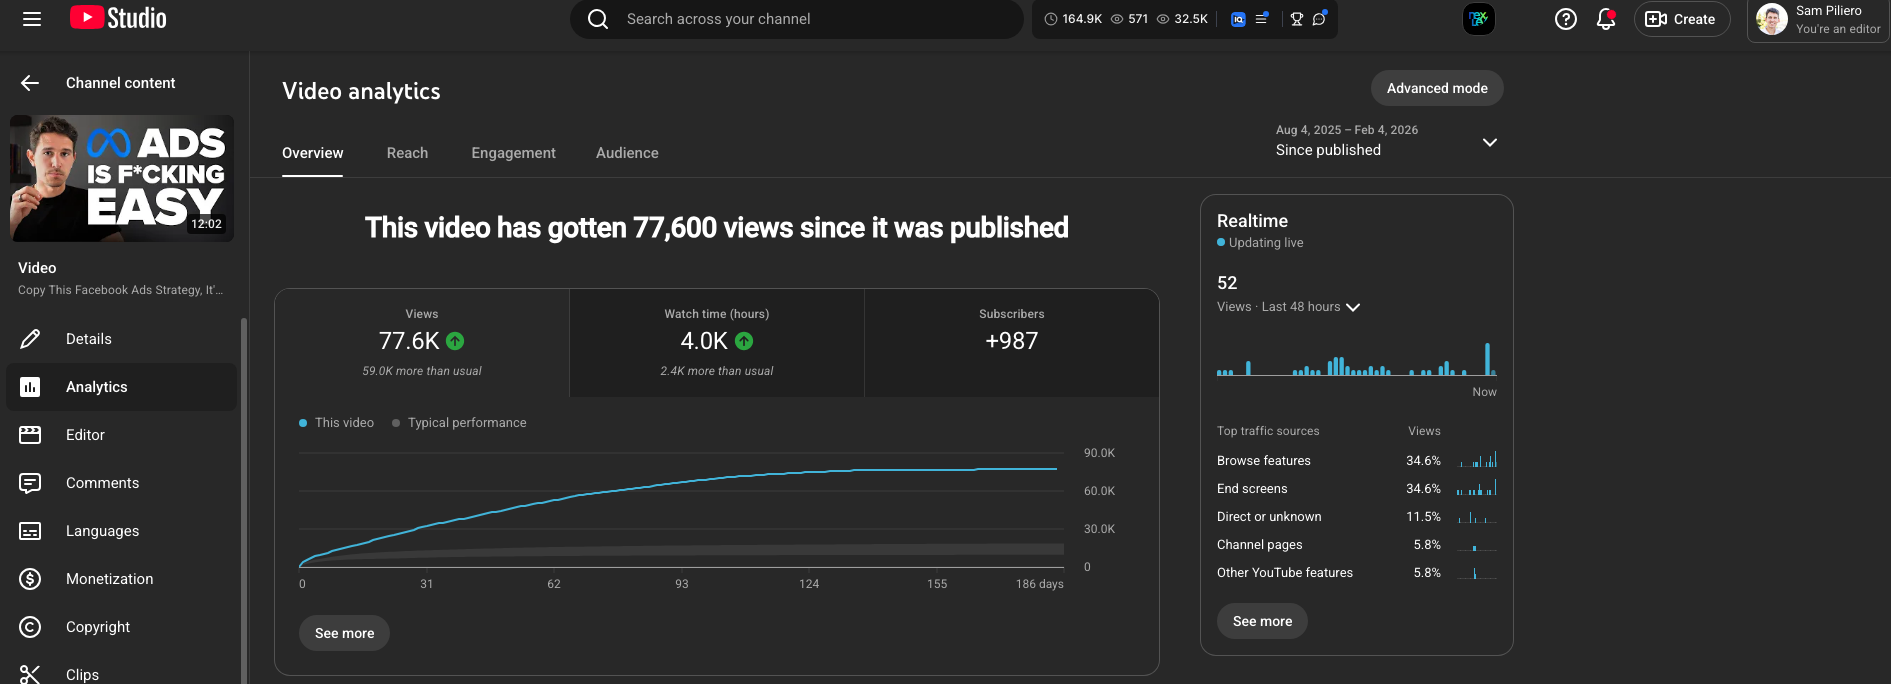Switch to the Engagement tab
This screenshot has width=1891, height=684.
(513, 153)
